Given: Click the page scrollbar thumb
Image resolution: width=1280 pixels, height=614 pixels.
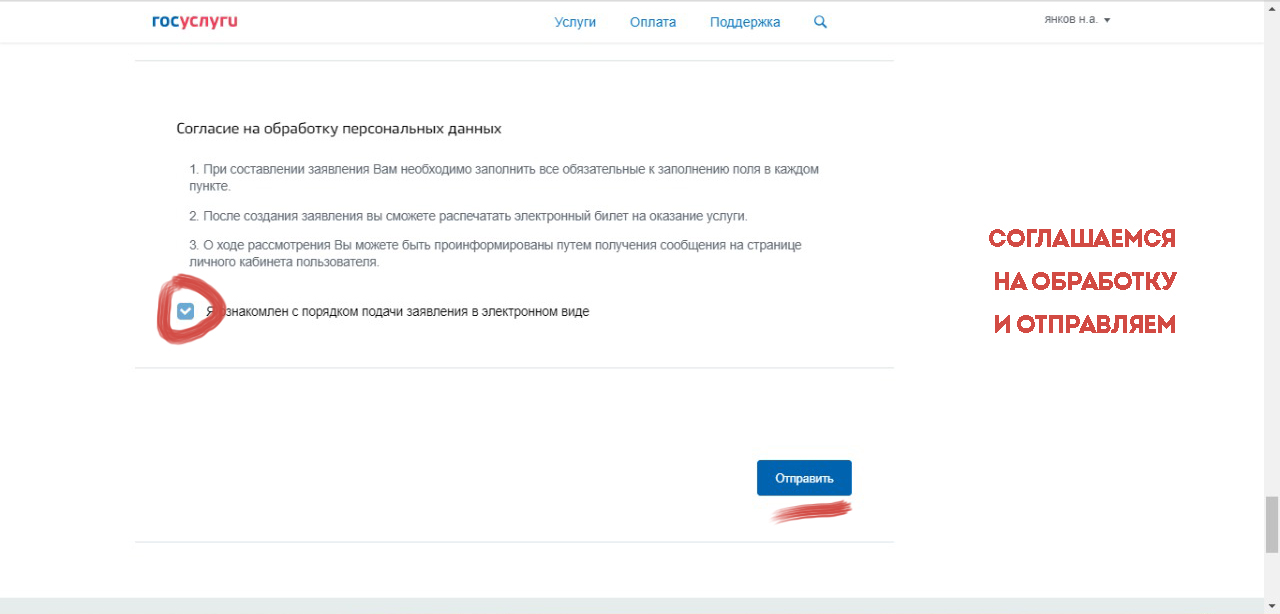Looking at the screenshot, I should 1271,524.
